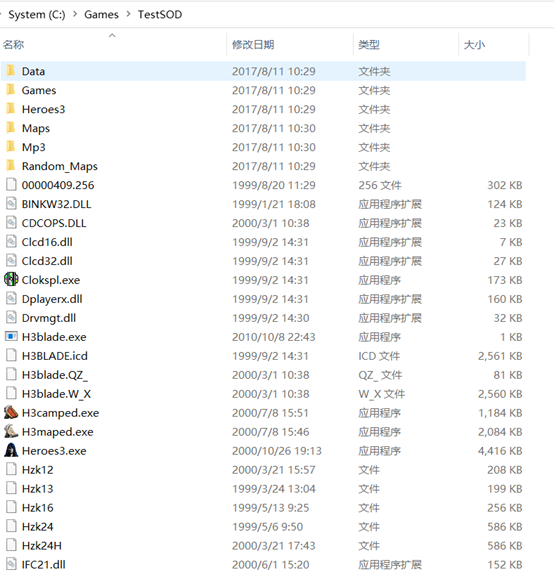Select the Data folder icon

[11, 71]
